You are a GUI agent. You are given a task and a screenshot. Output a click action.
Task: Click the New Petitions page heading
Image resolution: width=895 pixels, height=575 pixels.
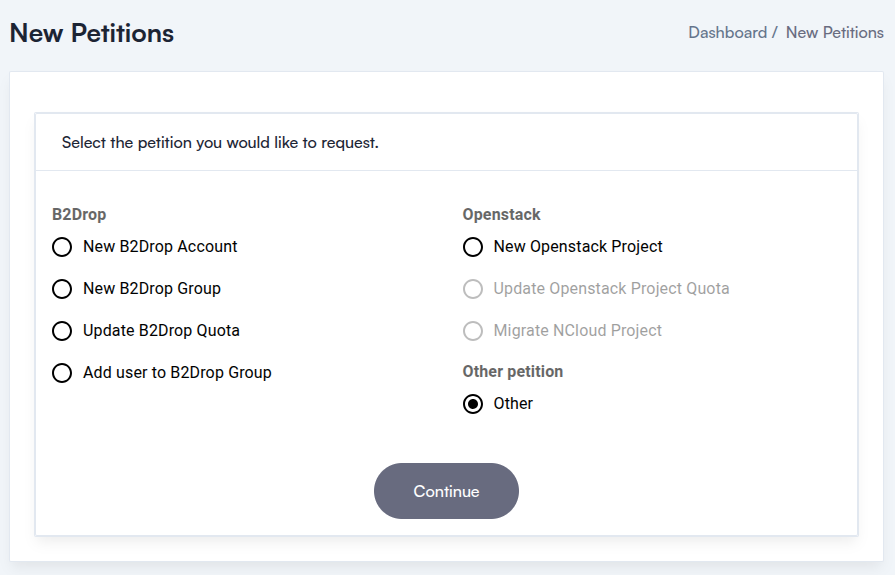92,33
